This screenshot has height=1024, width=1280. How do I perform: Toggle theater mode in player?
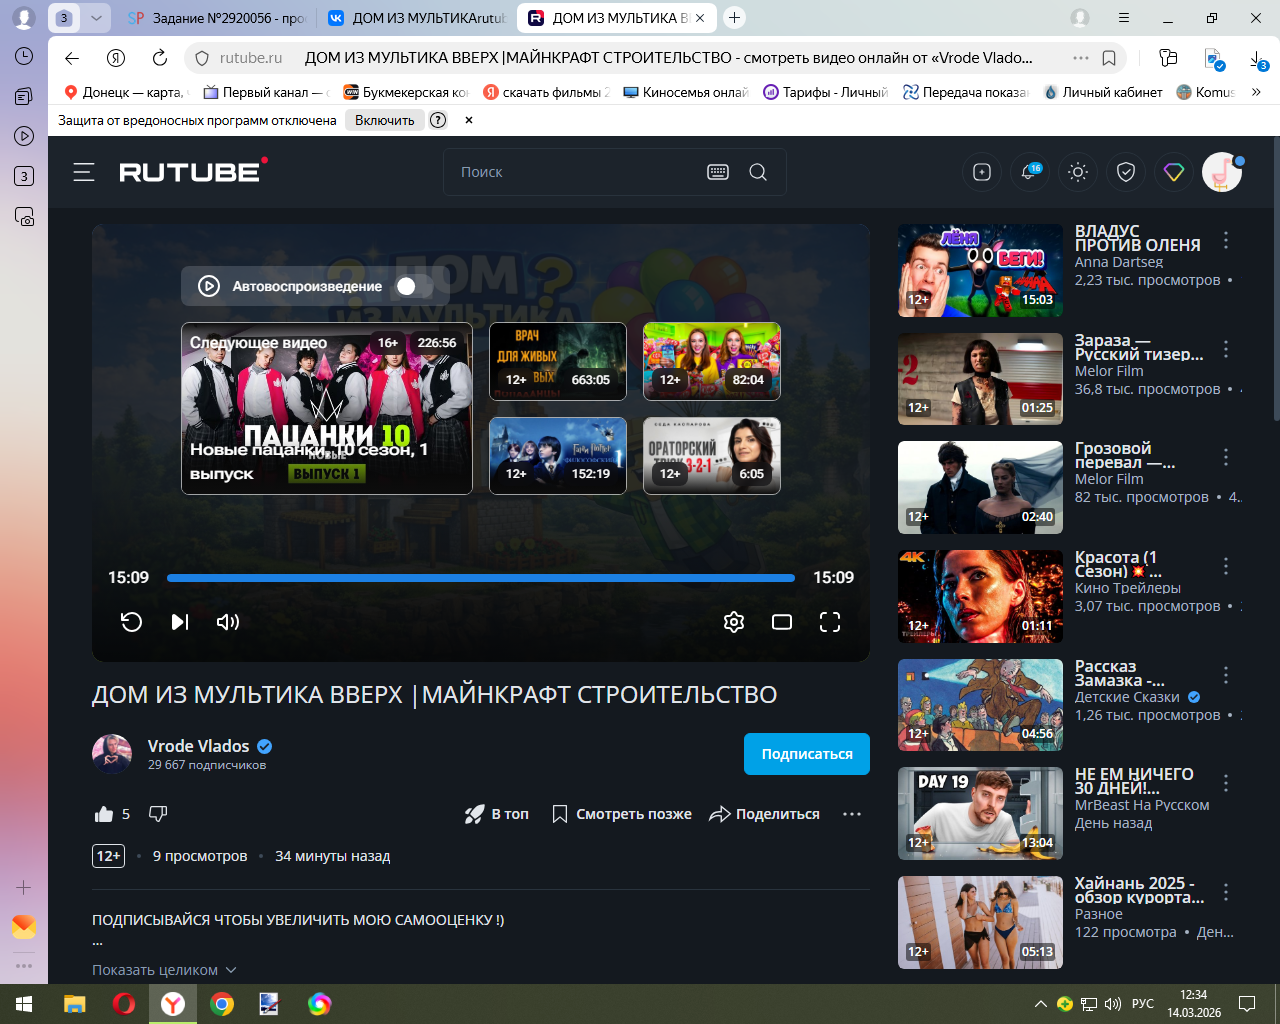coord(782,622)
